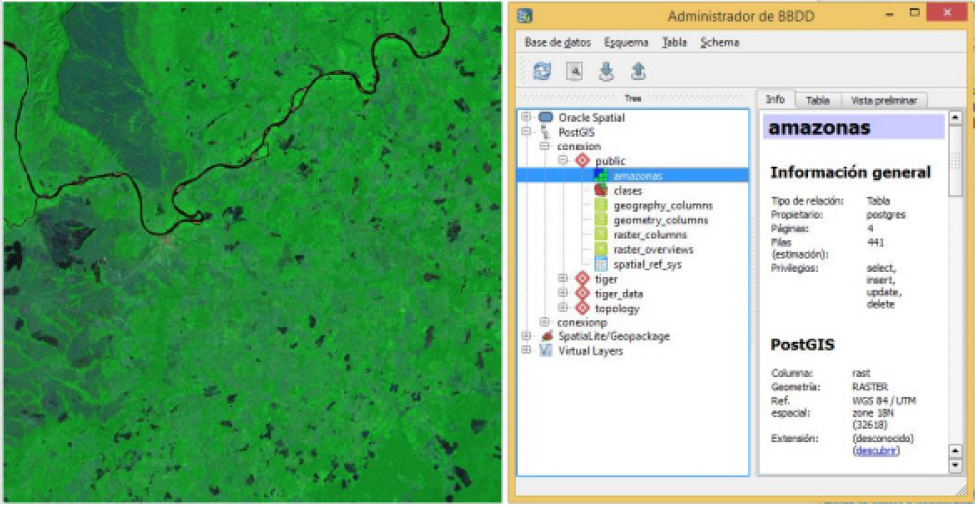Viewport: 978px width, 507px height.
Task: Collapse the PostGIS tree node
Action: [526, 132]
